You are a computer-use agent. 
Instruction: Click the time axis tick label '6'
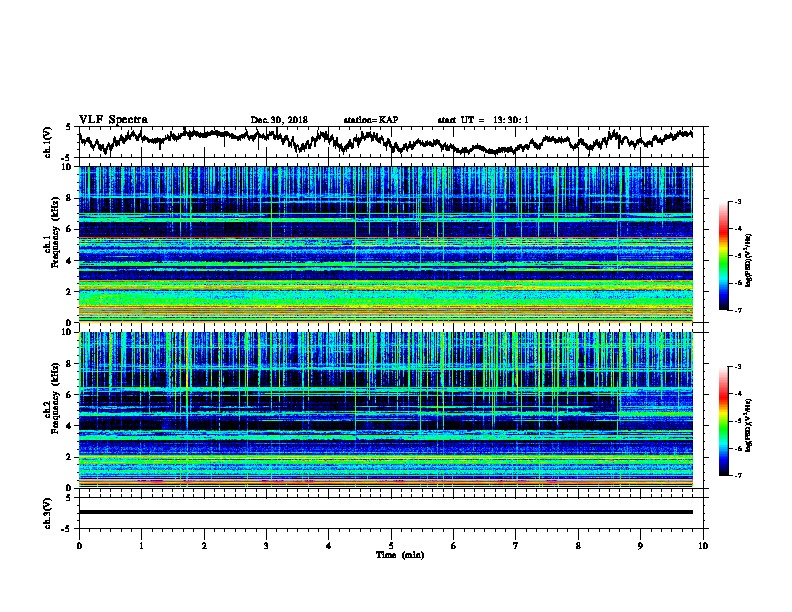click(x=454, y=546)
